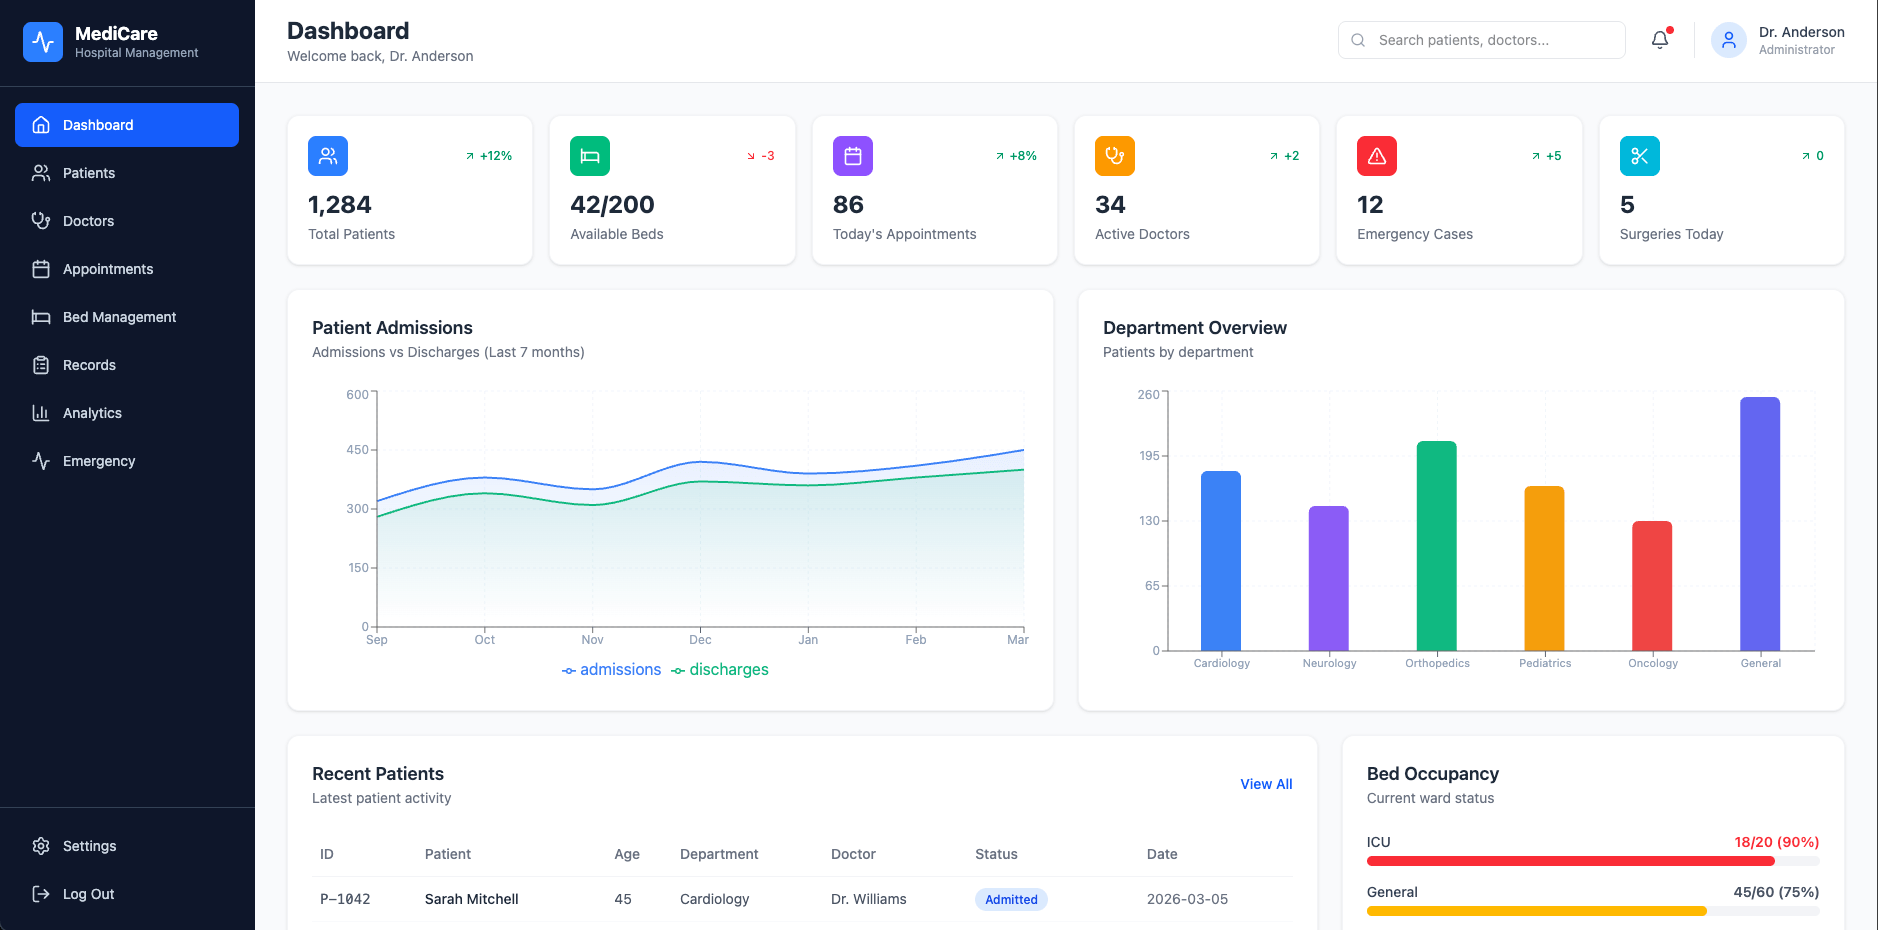This screenshot has width=1878, height=930.
Task: Click the 42/200 Available Beds value
Action: click(612, 205)
